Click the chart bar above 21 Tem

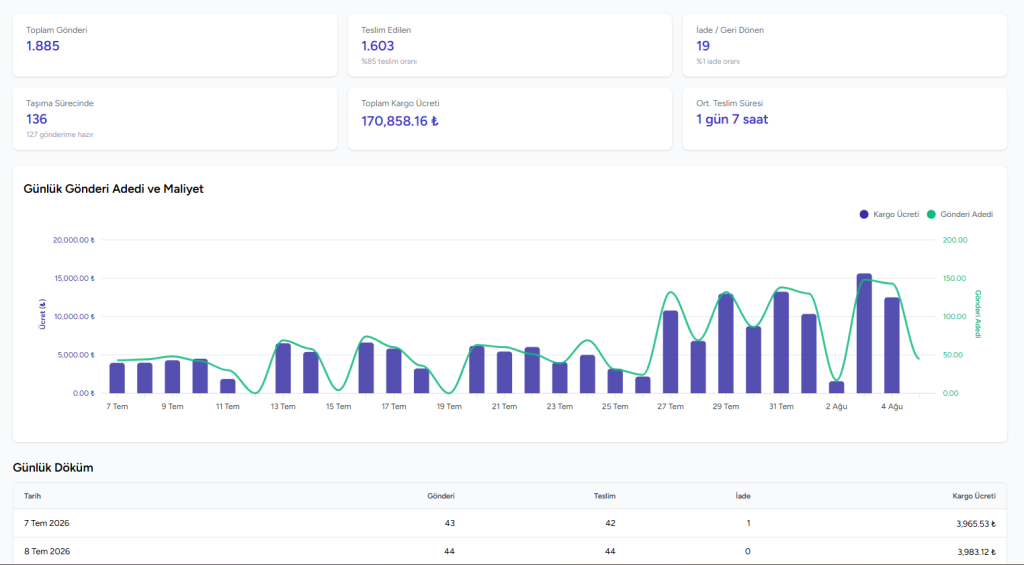[504, 372]
